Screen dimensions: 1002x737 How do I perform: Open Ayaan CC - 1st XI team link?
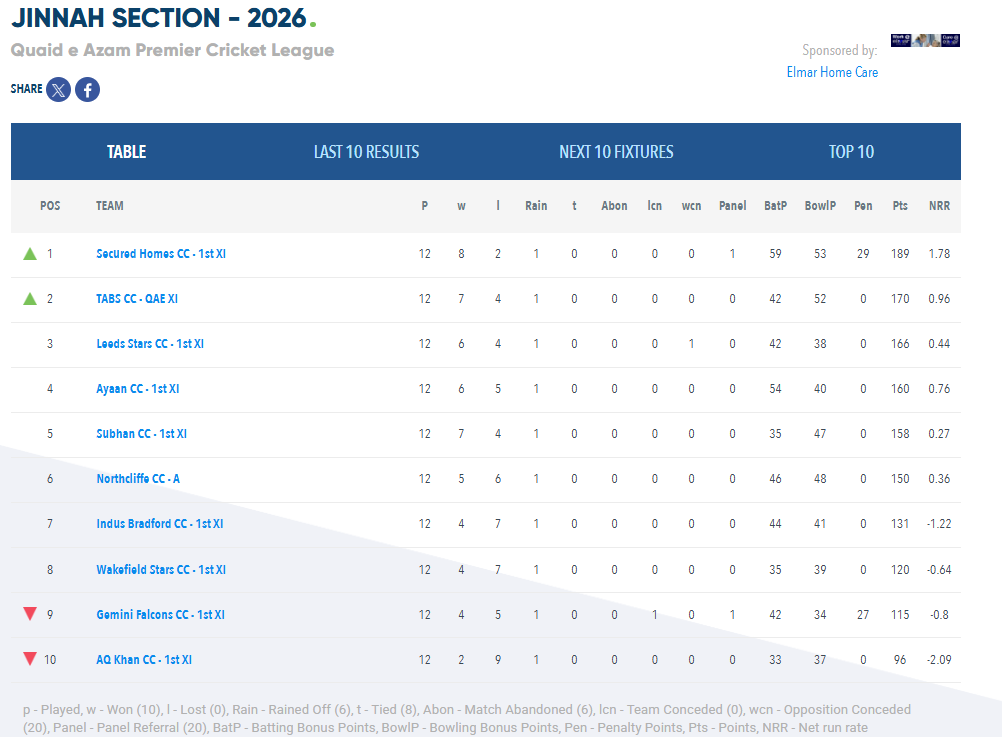137,389
